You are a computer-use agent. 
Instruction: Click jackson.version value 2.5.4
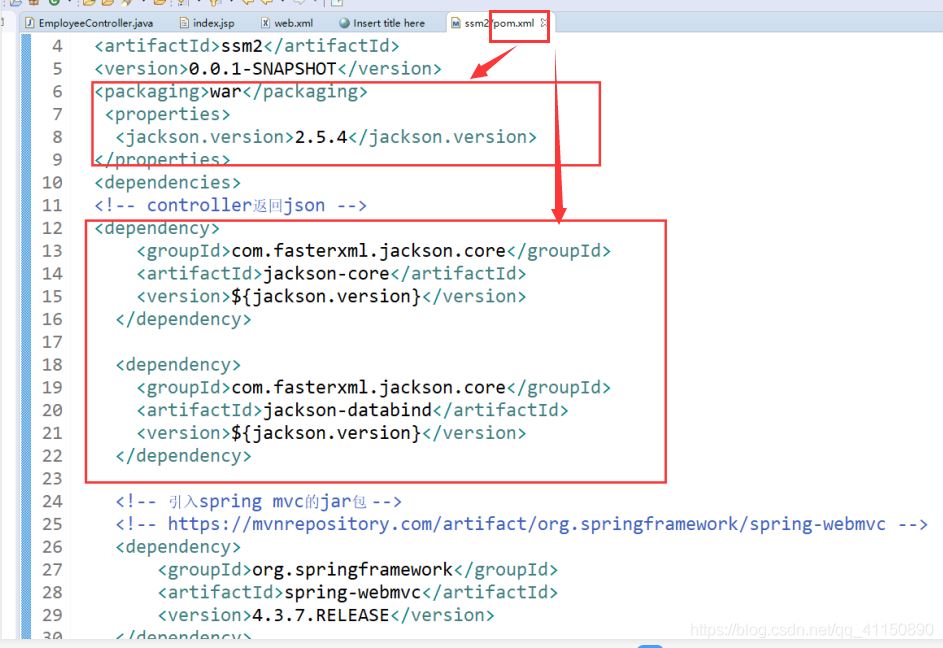point(321,137)
